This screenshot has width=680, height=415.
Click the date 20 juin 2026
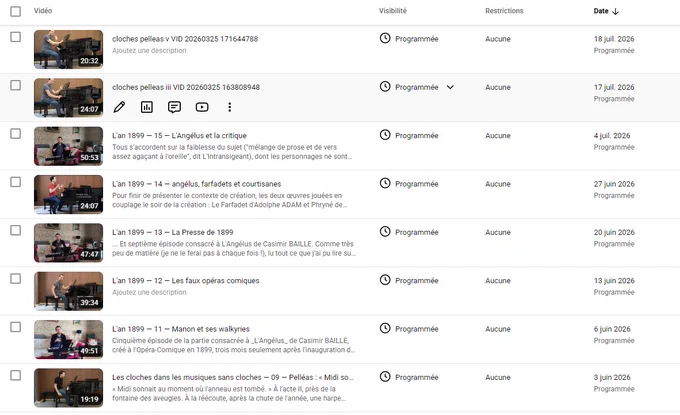614,232
